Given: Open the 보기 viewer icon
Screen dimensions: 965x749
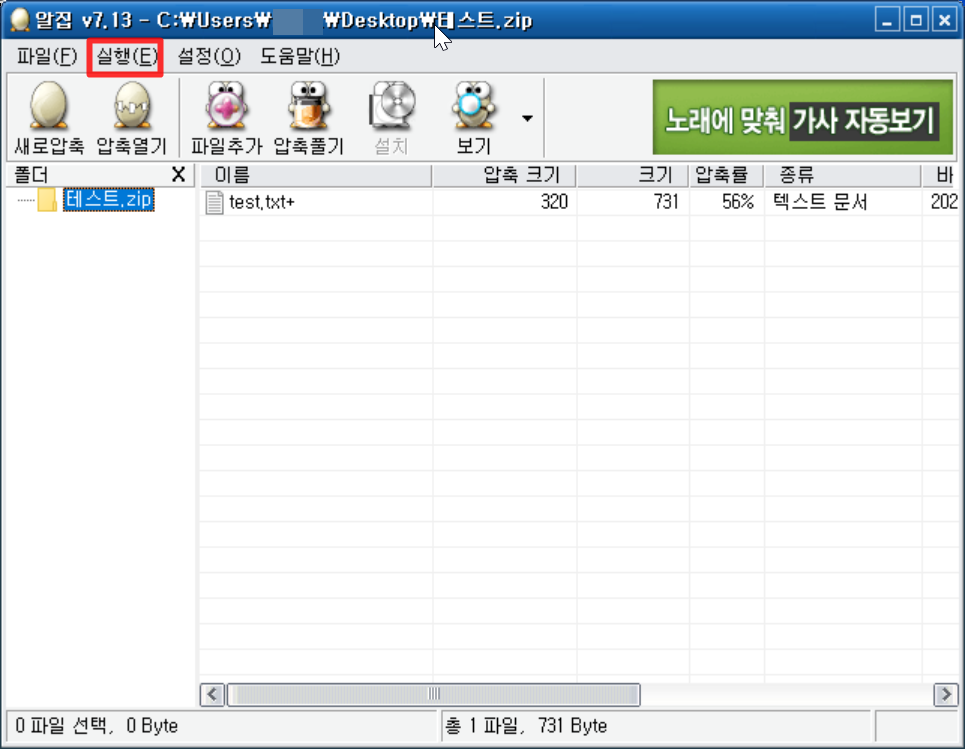Looking at the screenshot, I should click(x=473, y=106).
